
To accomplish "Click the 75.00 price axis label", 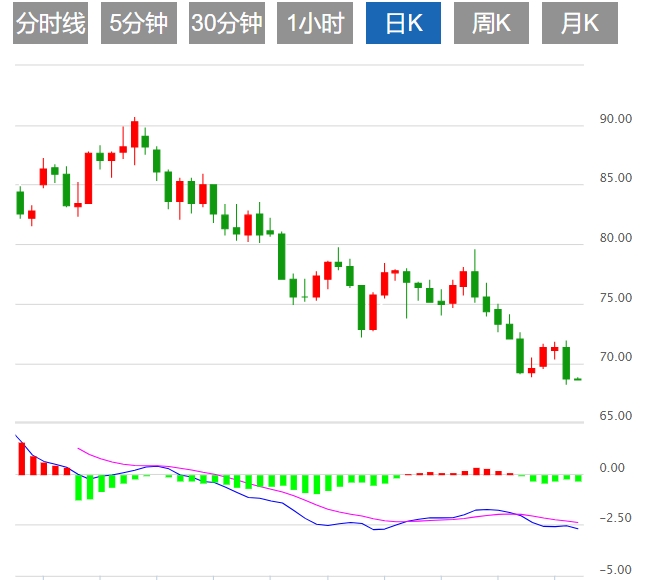I will coord(616,298).
